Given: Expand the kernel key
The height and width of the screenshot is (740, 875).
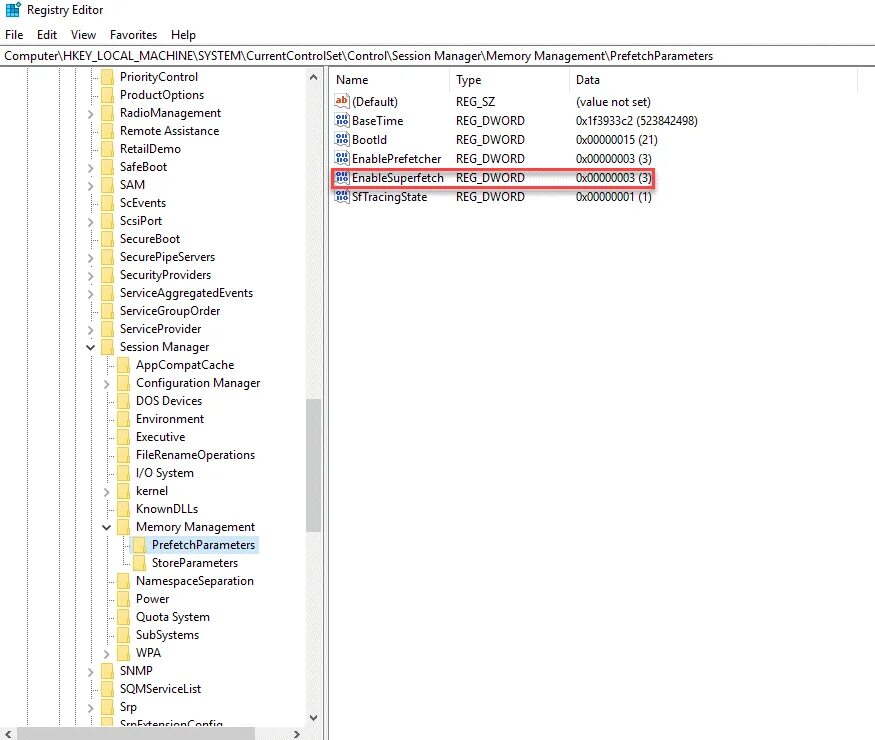Looking at the screenshot, I should pyautogui.click(x=107, y=491).
